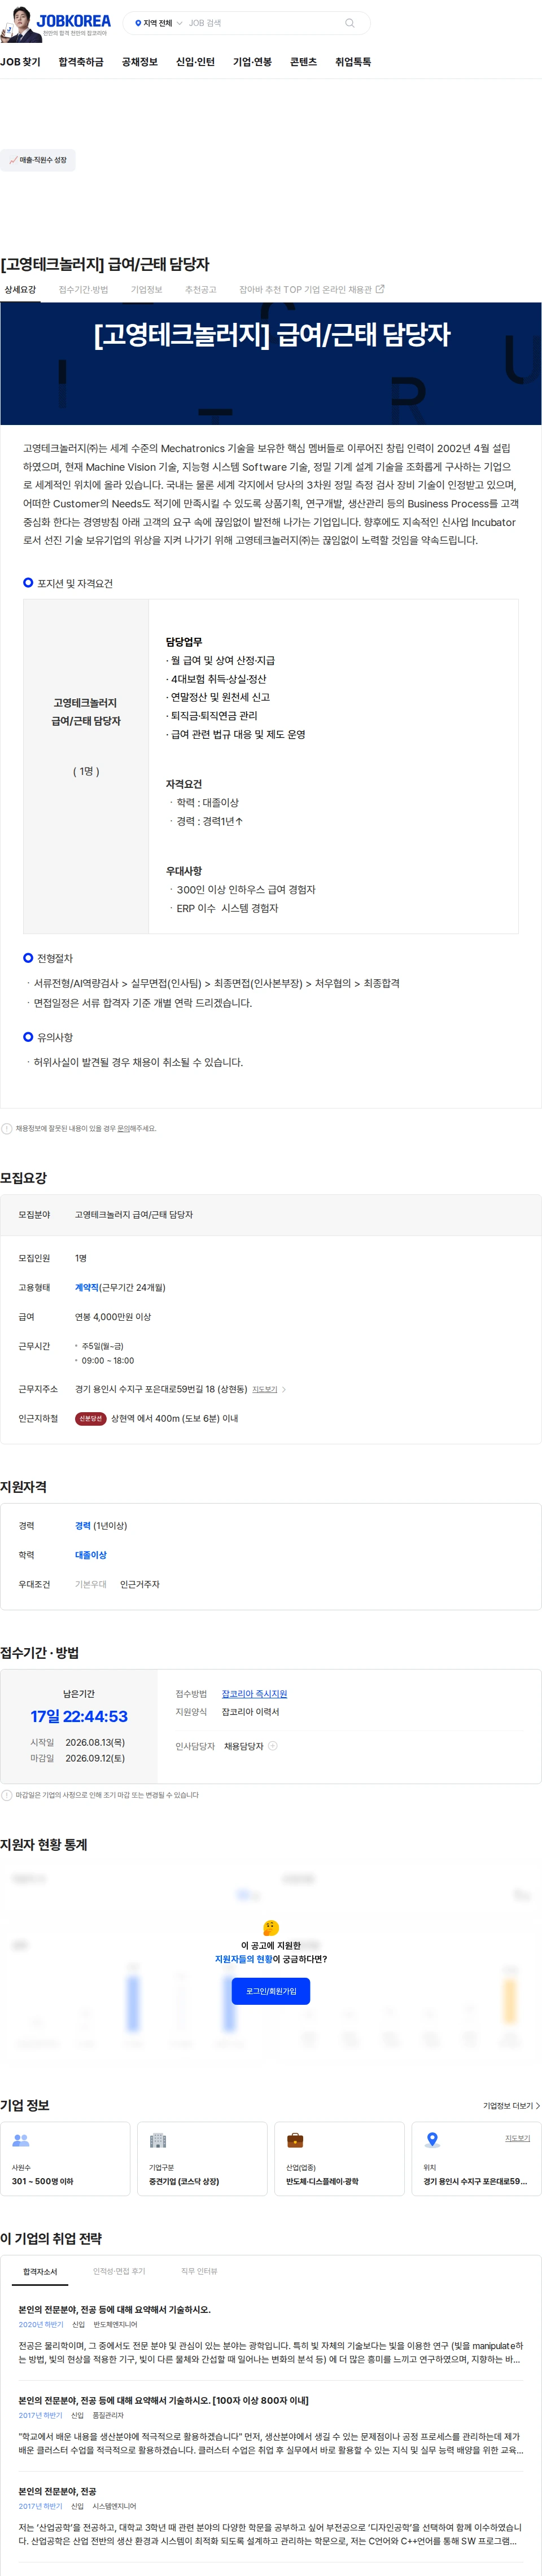
Task: Click the 사원수 people icon
Action: coord(20,2140)
